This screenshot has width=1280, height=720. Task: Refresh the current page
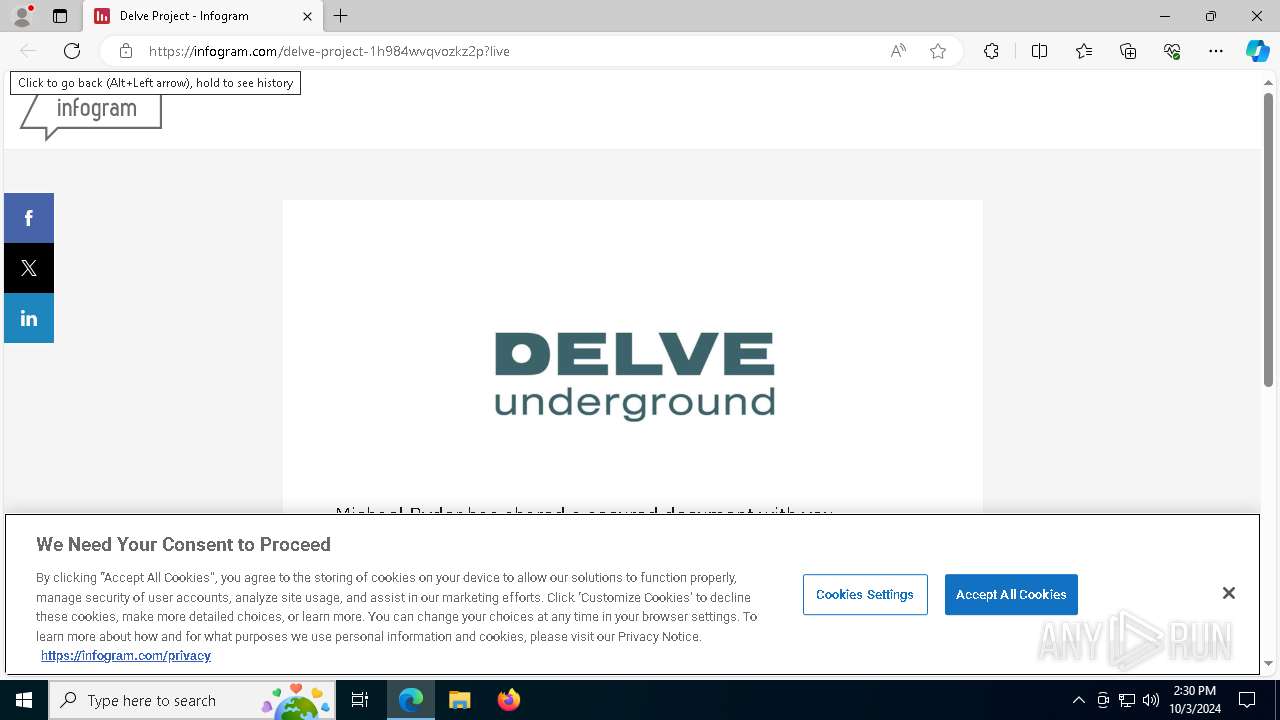click(72, 51)
